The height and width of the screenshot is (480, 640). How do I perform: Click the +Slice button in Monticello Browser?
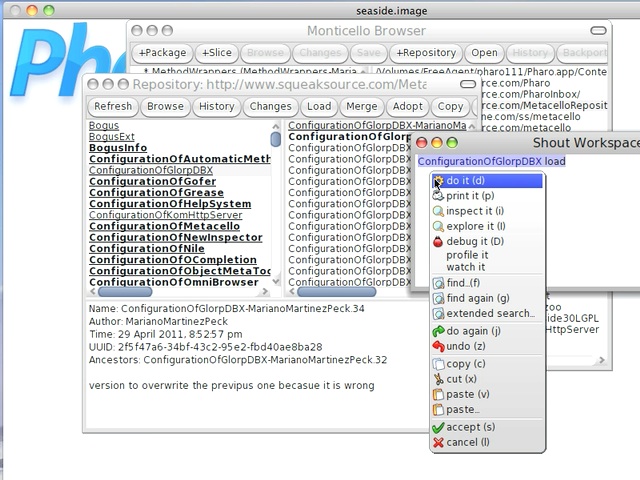(x=217, y=53)
